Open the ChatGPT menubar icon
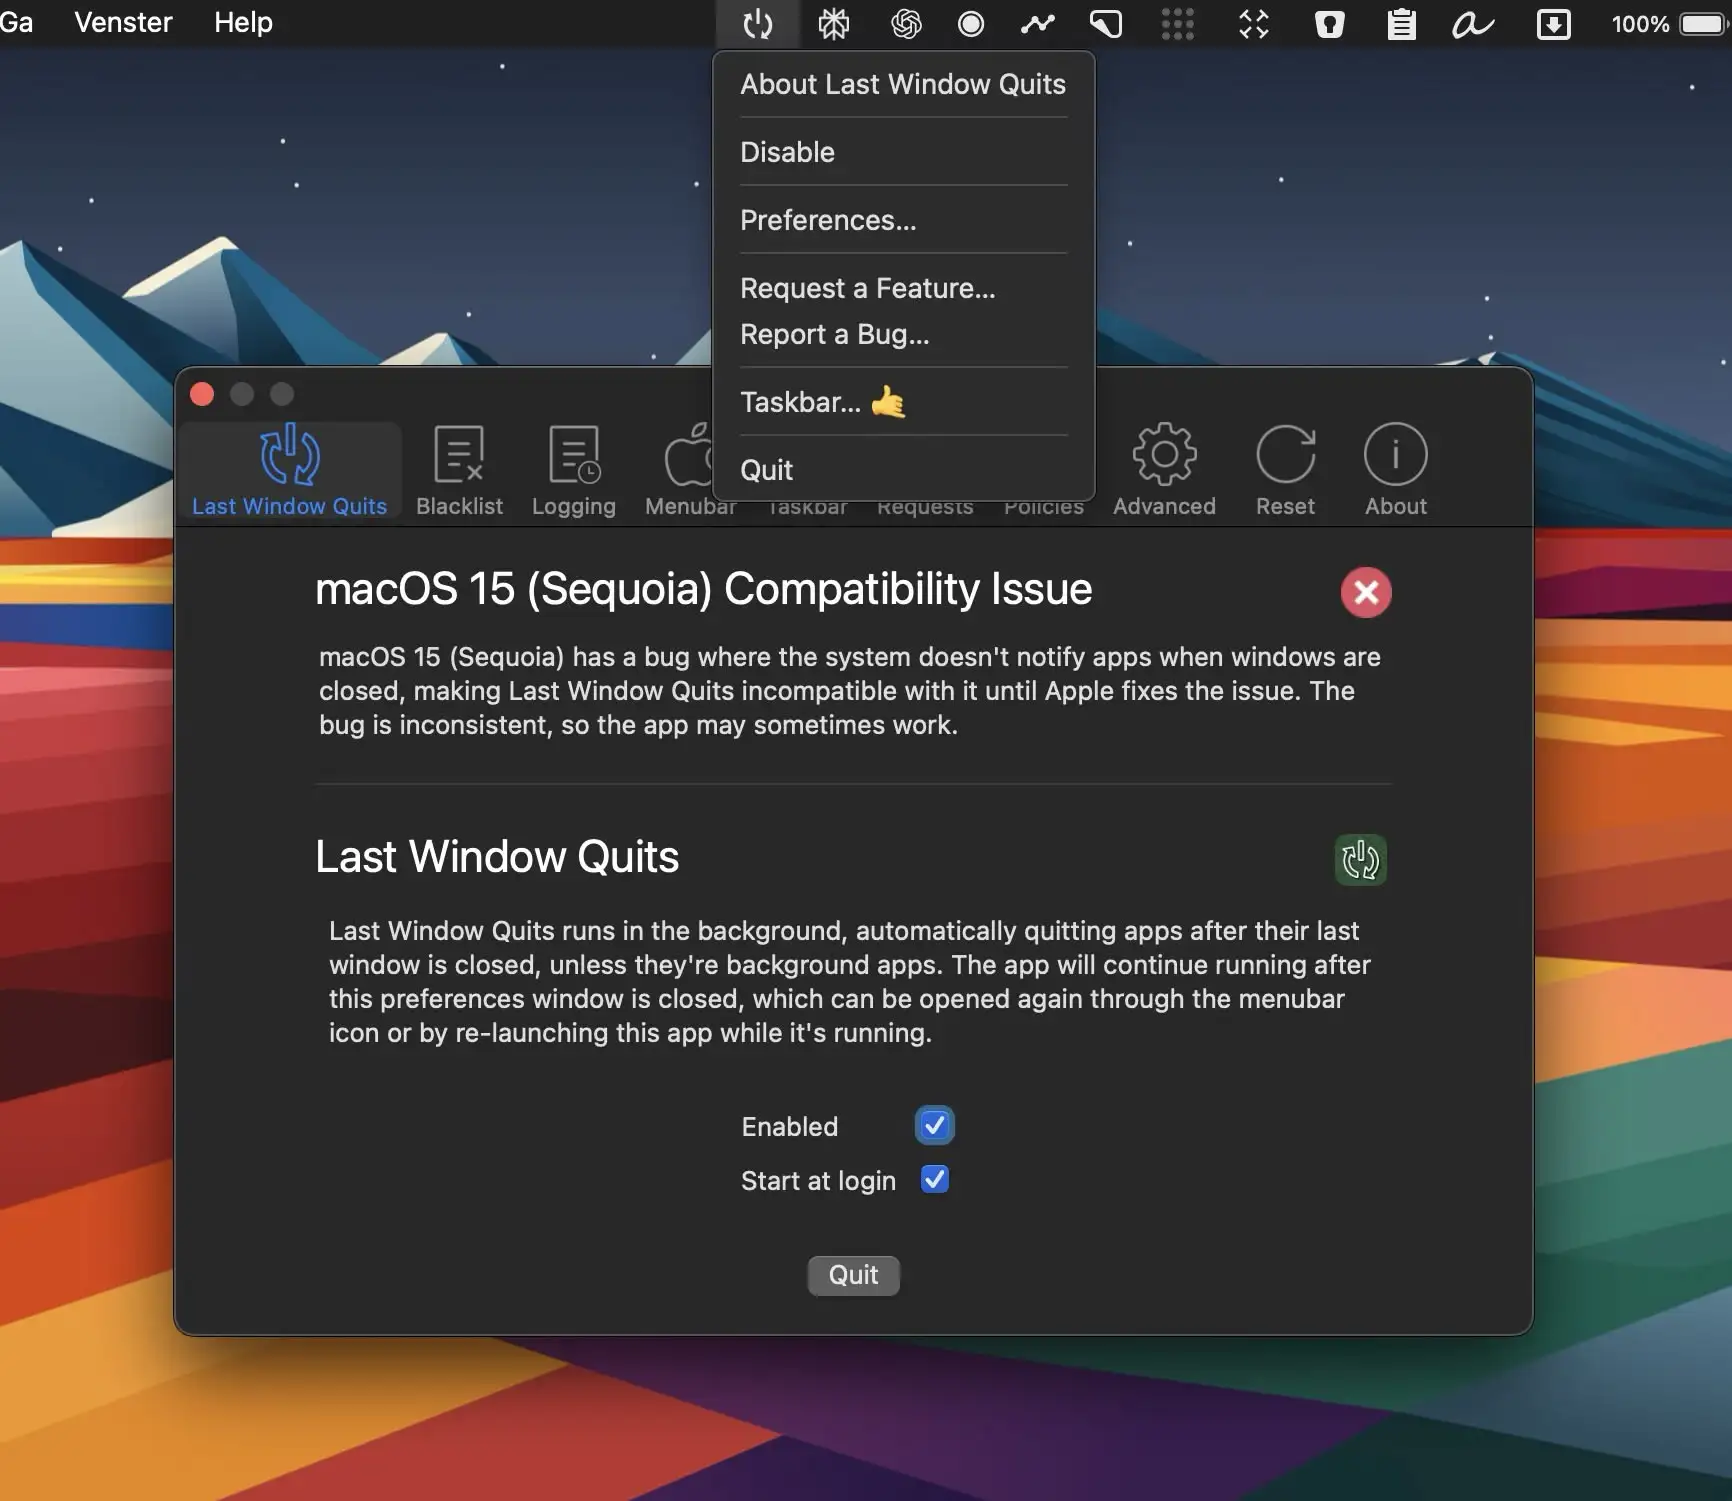The height and width of the screenshot is (1501, 1732). pos(906,23)
